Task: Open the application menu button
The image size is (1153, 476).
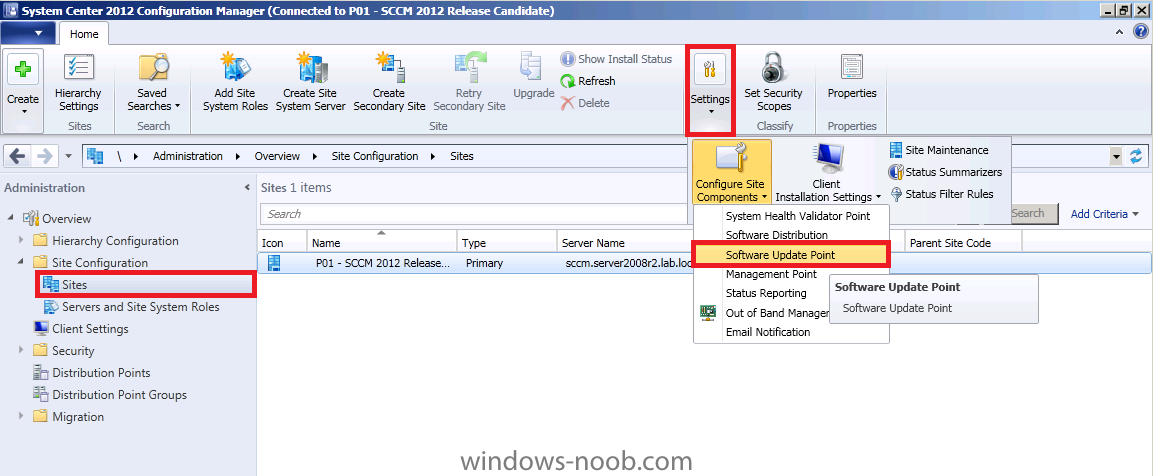Action: coord(28,33)
